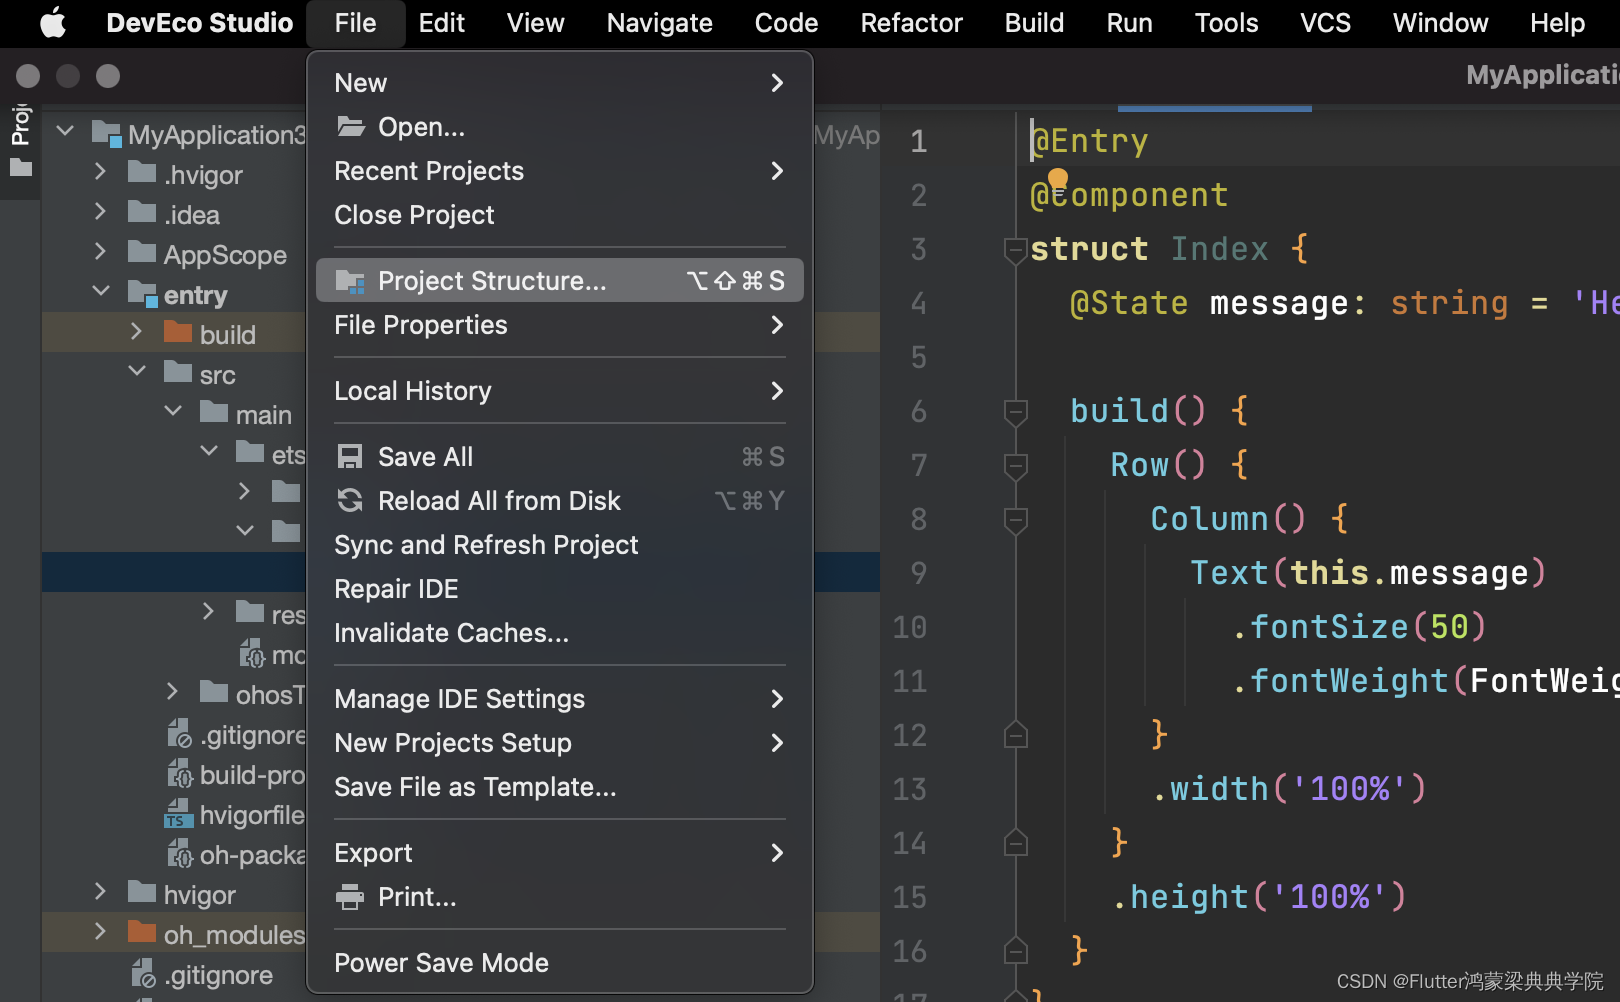
Task: Expand the hvigor folder
Action: (x=100, y=891)
